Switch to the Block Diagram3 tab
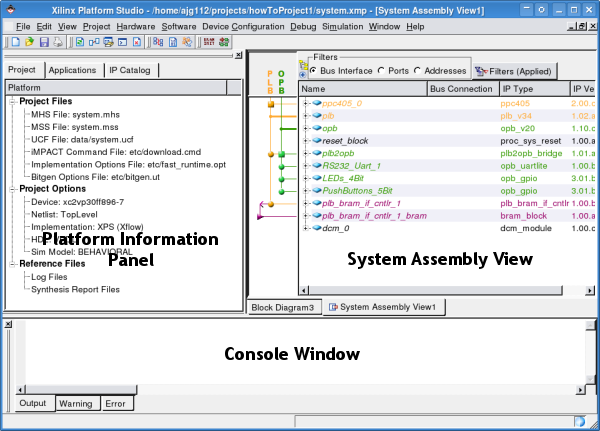 (283, 307)
